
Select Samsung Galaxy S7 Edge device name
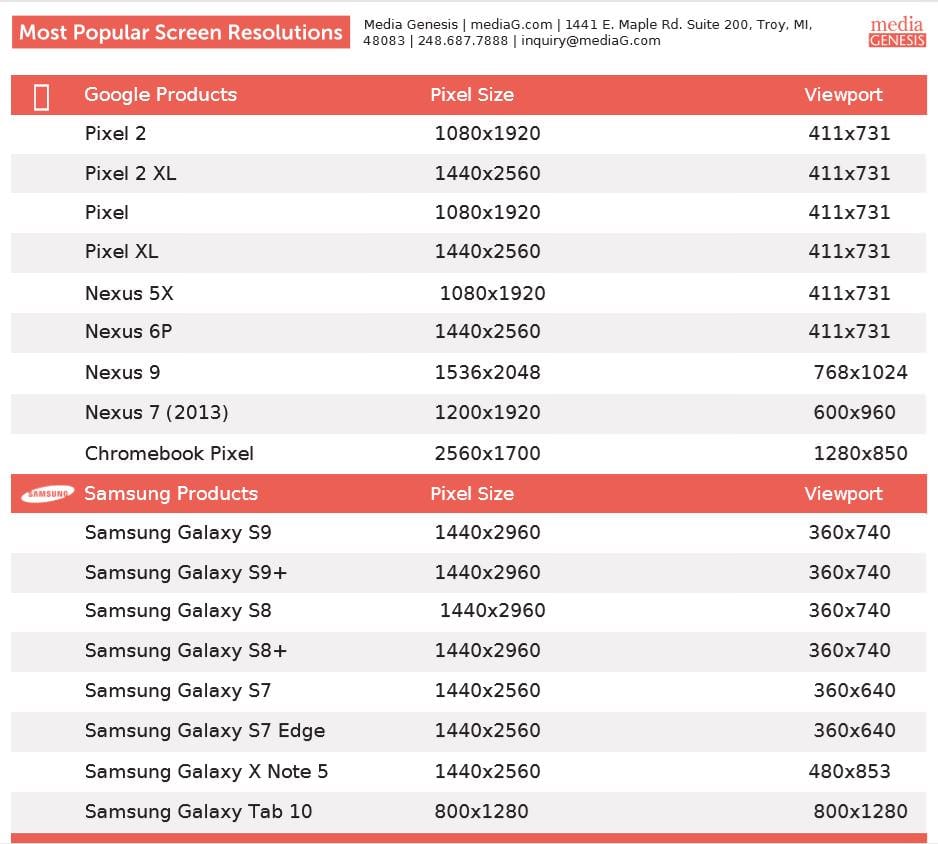(x=204, y=730)
